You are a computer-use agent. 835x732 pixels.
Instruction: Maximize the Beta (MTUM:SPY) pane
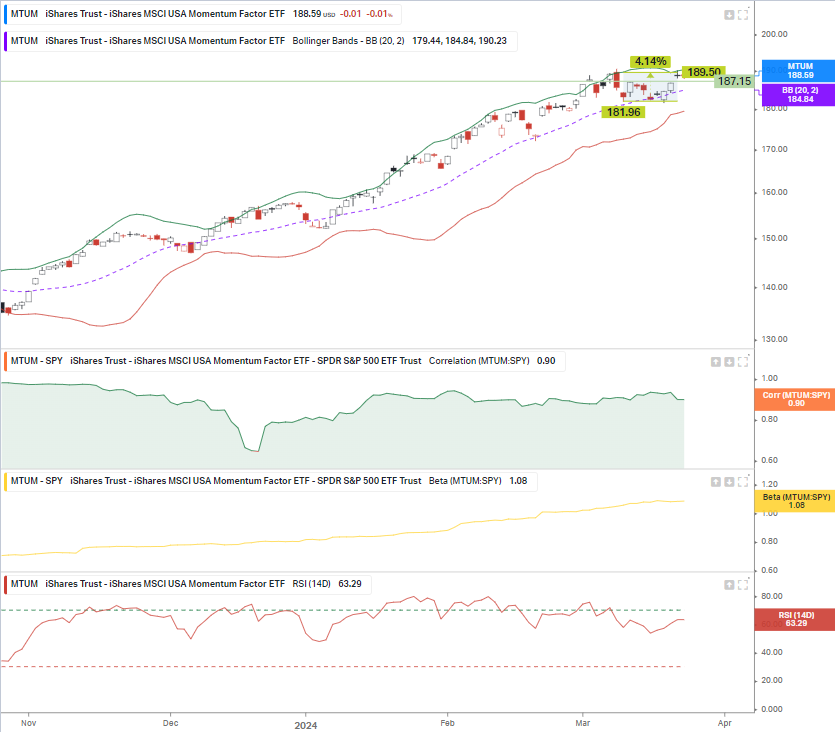(743, 482)
